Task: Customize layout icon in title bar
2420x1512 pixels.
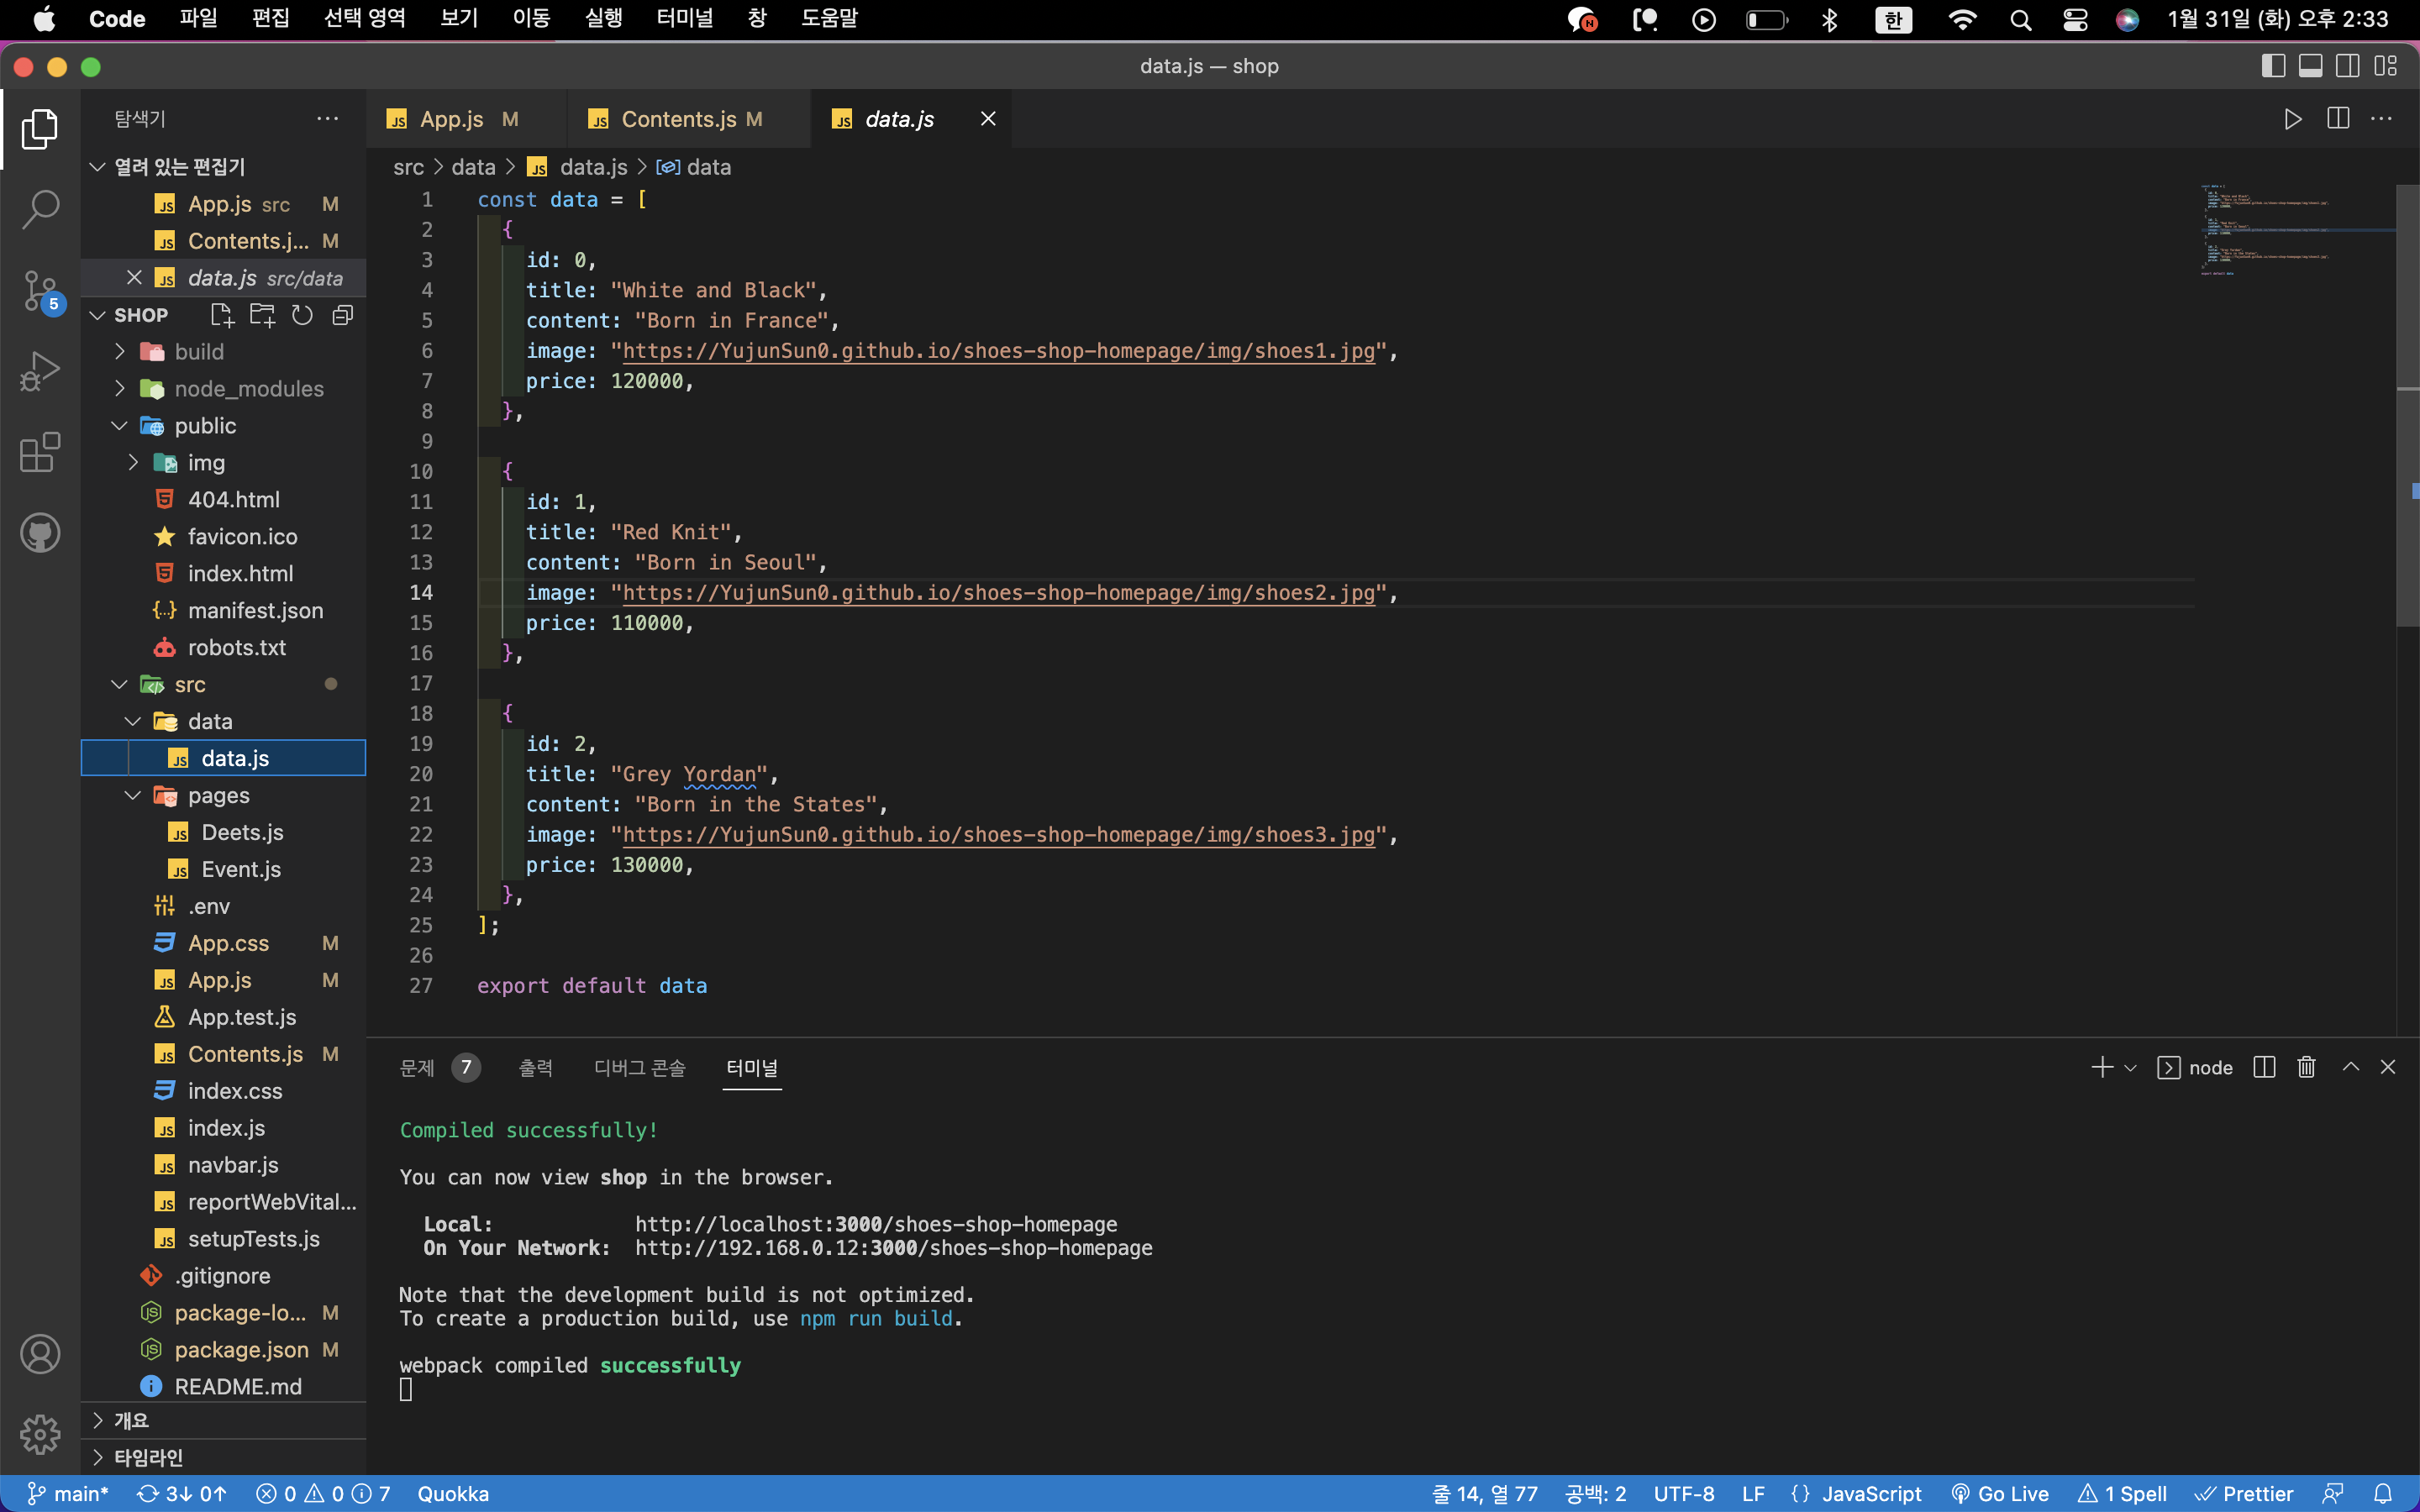Action: (2386, 66)
